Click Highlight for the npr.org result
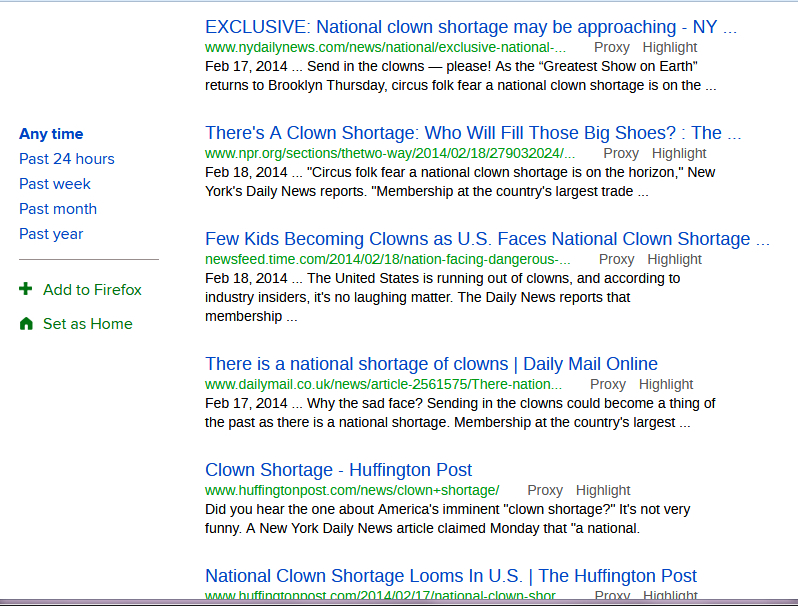The width and height of the screenshot is (798, 606). (x=679, y=153)
